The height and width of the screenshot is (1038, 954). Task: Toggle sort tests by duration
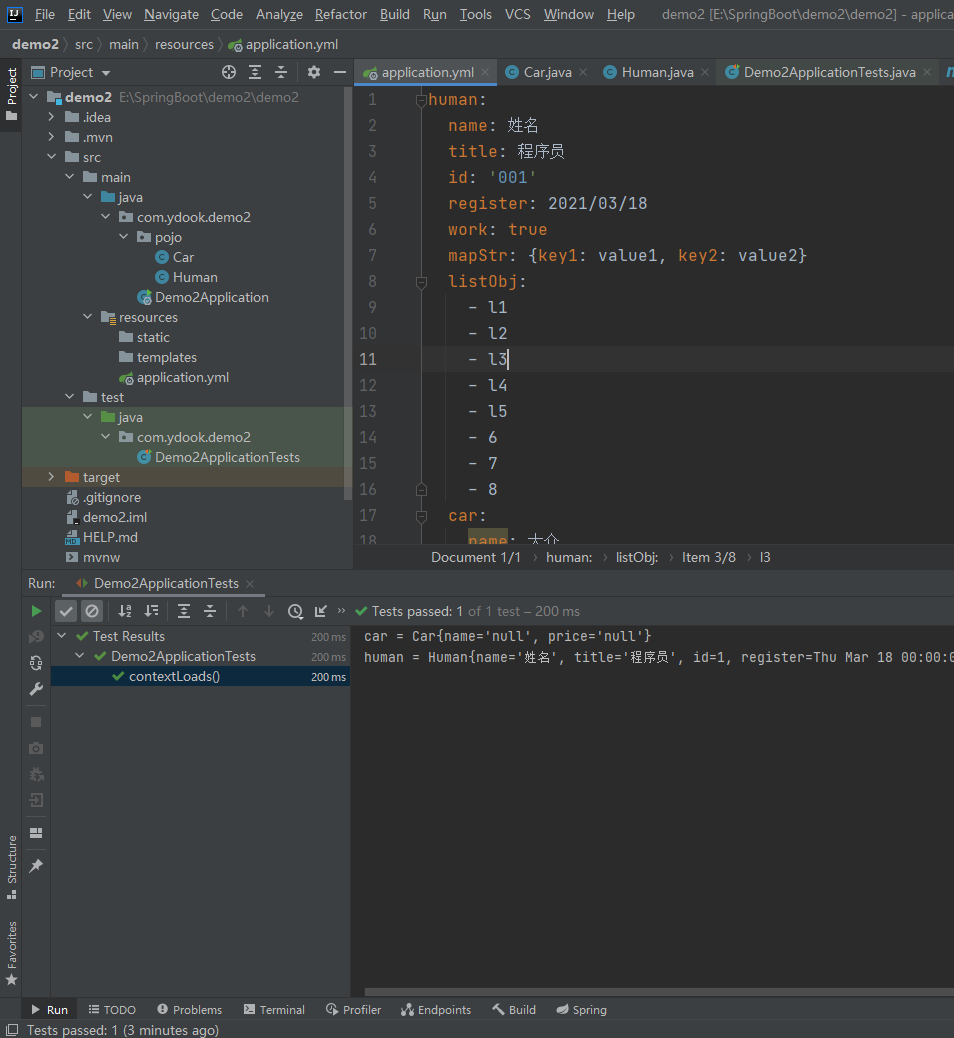[x=152, y=611]
